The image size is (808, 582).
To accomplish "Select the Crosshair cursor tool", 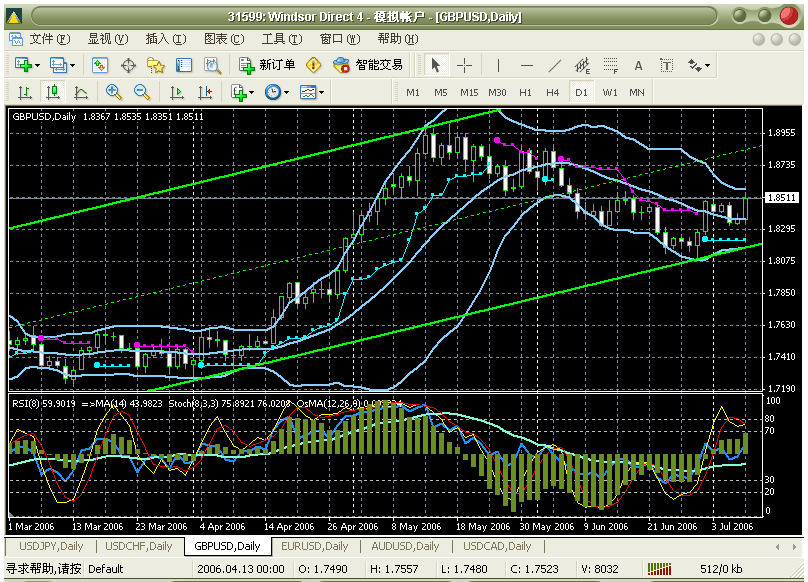I will (x=465, y=65).
